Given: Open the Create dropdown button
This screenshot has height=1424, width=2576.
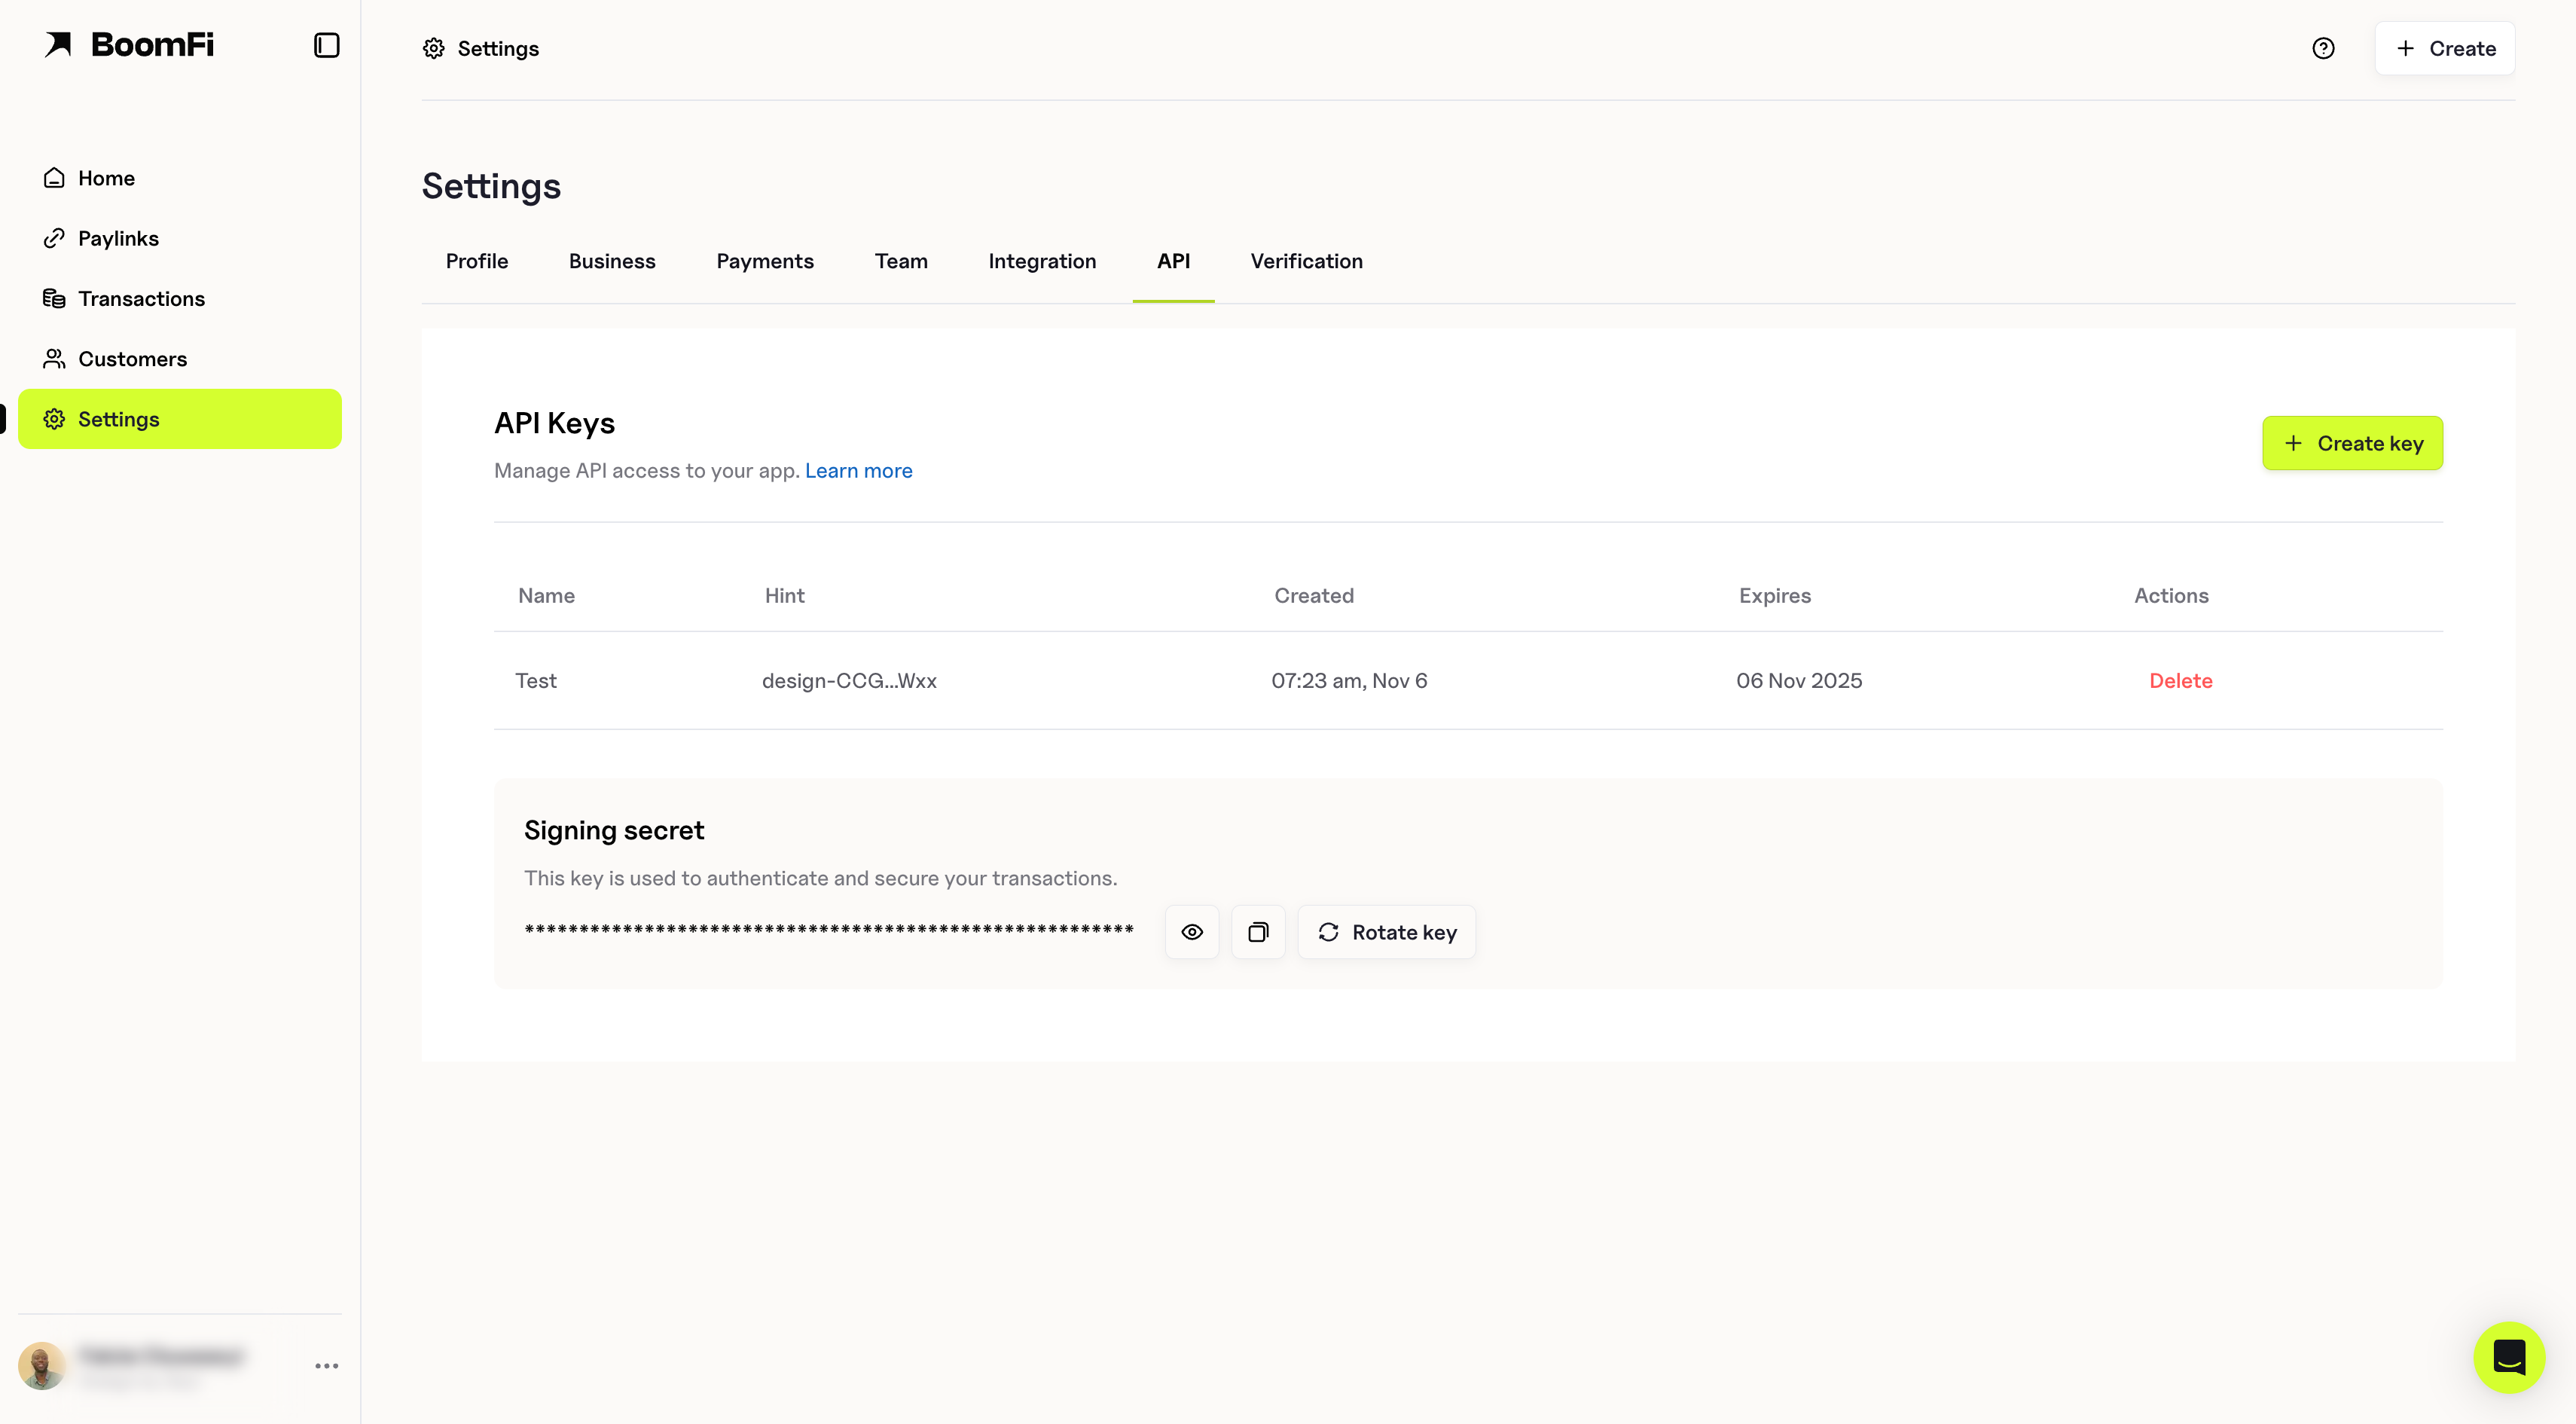Looking at the screenshot, I should point(2444,48).
